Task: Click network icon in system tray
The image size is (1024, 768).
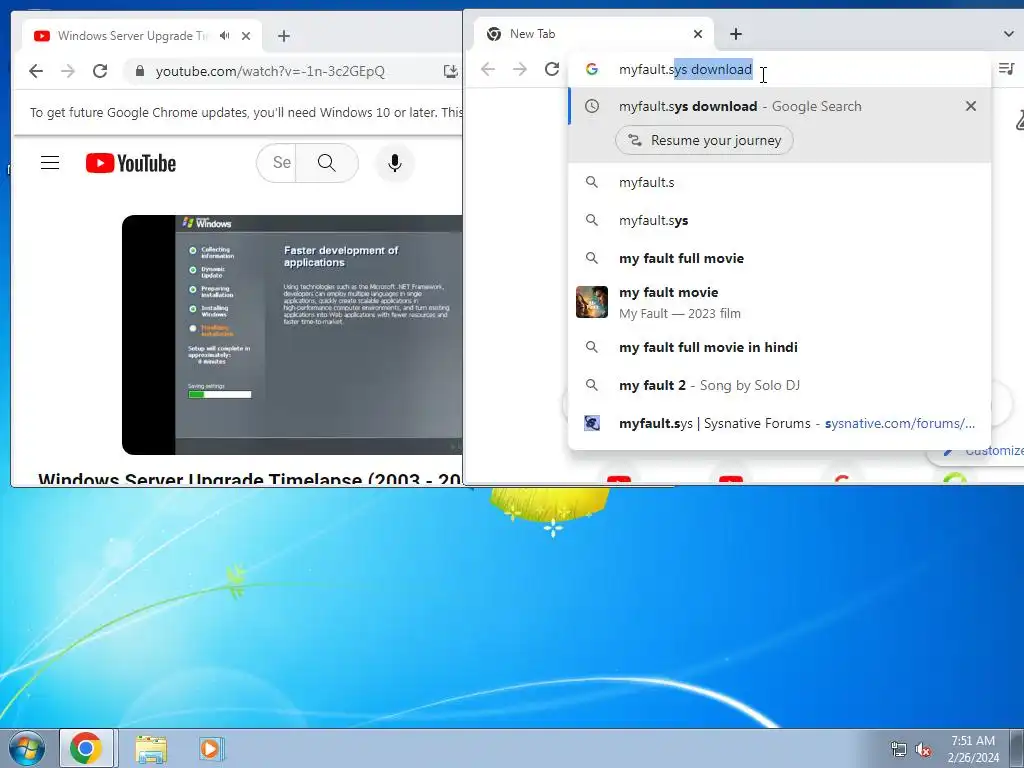Action: 899,749
